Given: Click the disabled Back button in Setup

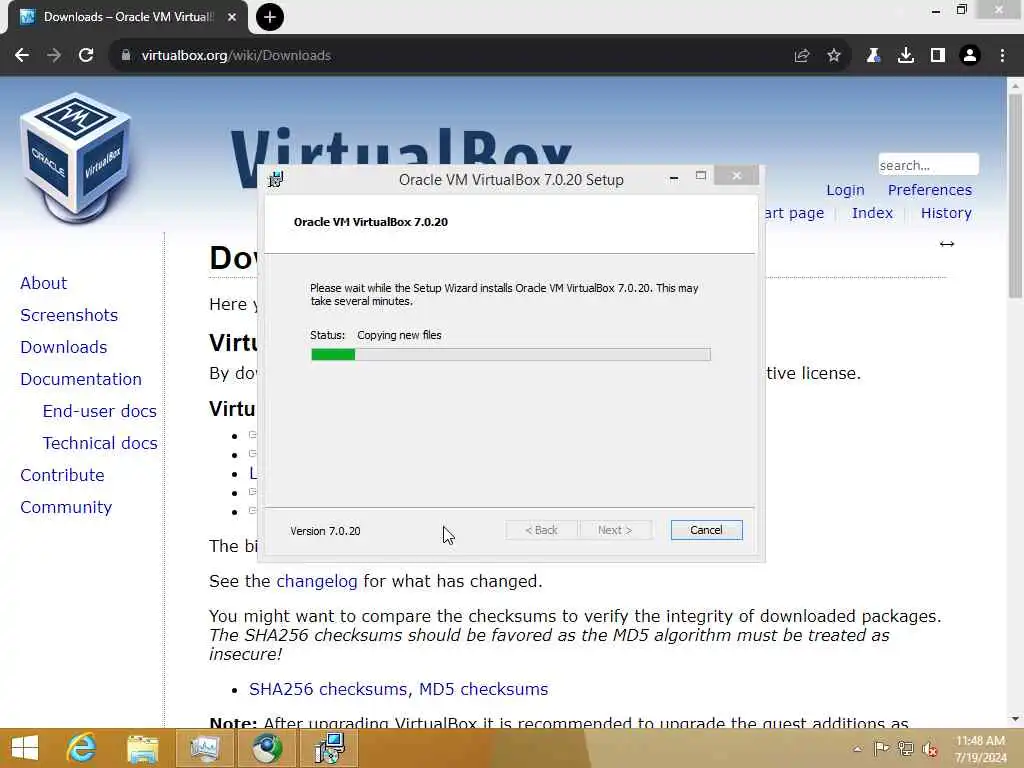Looking at the screenshot, I should tap(541, 530).
